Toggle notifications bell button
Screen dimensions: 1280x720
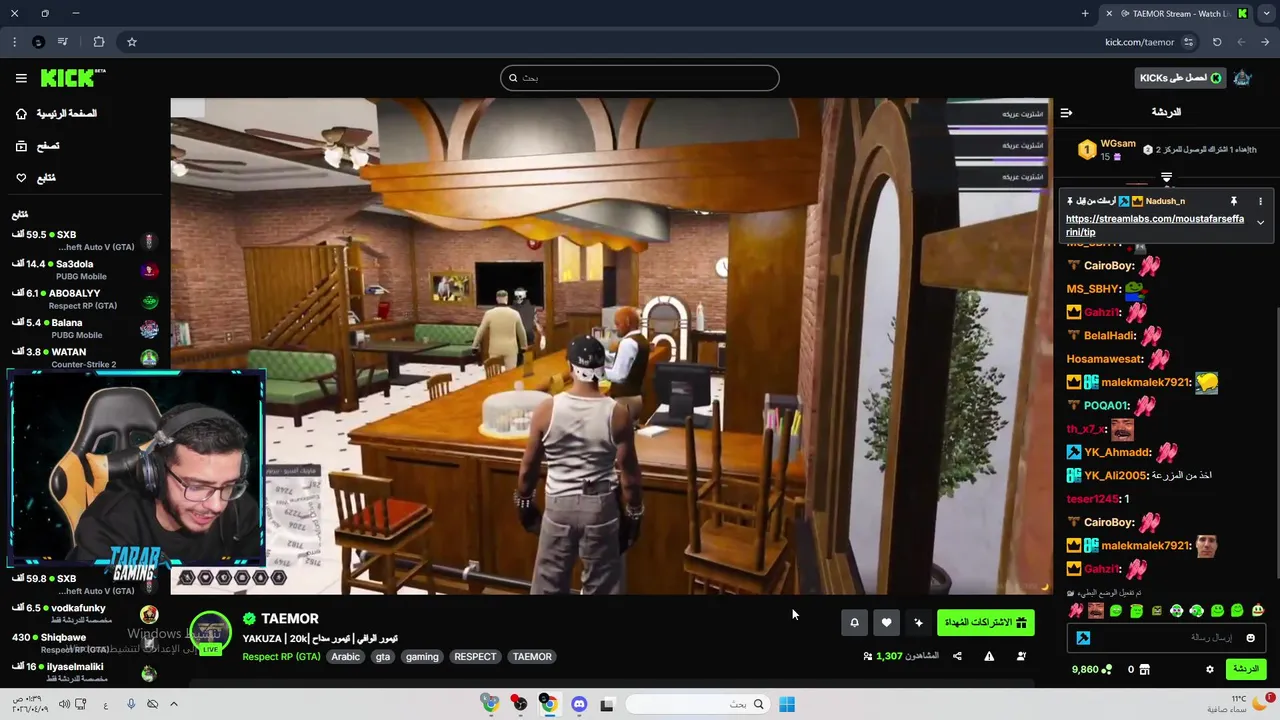tap(854, 623)
